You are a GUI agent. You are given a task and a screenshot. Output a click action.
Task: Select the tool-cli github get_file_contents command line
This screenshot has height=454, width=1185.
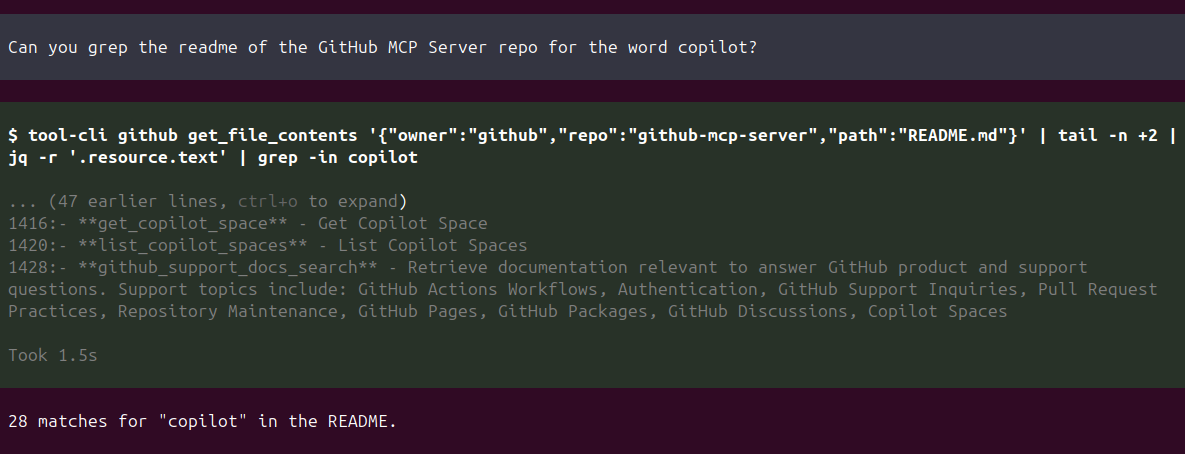point(592,135)
